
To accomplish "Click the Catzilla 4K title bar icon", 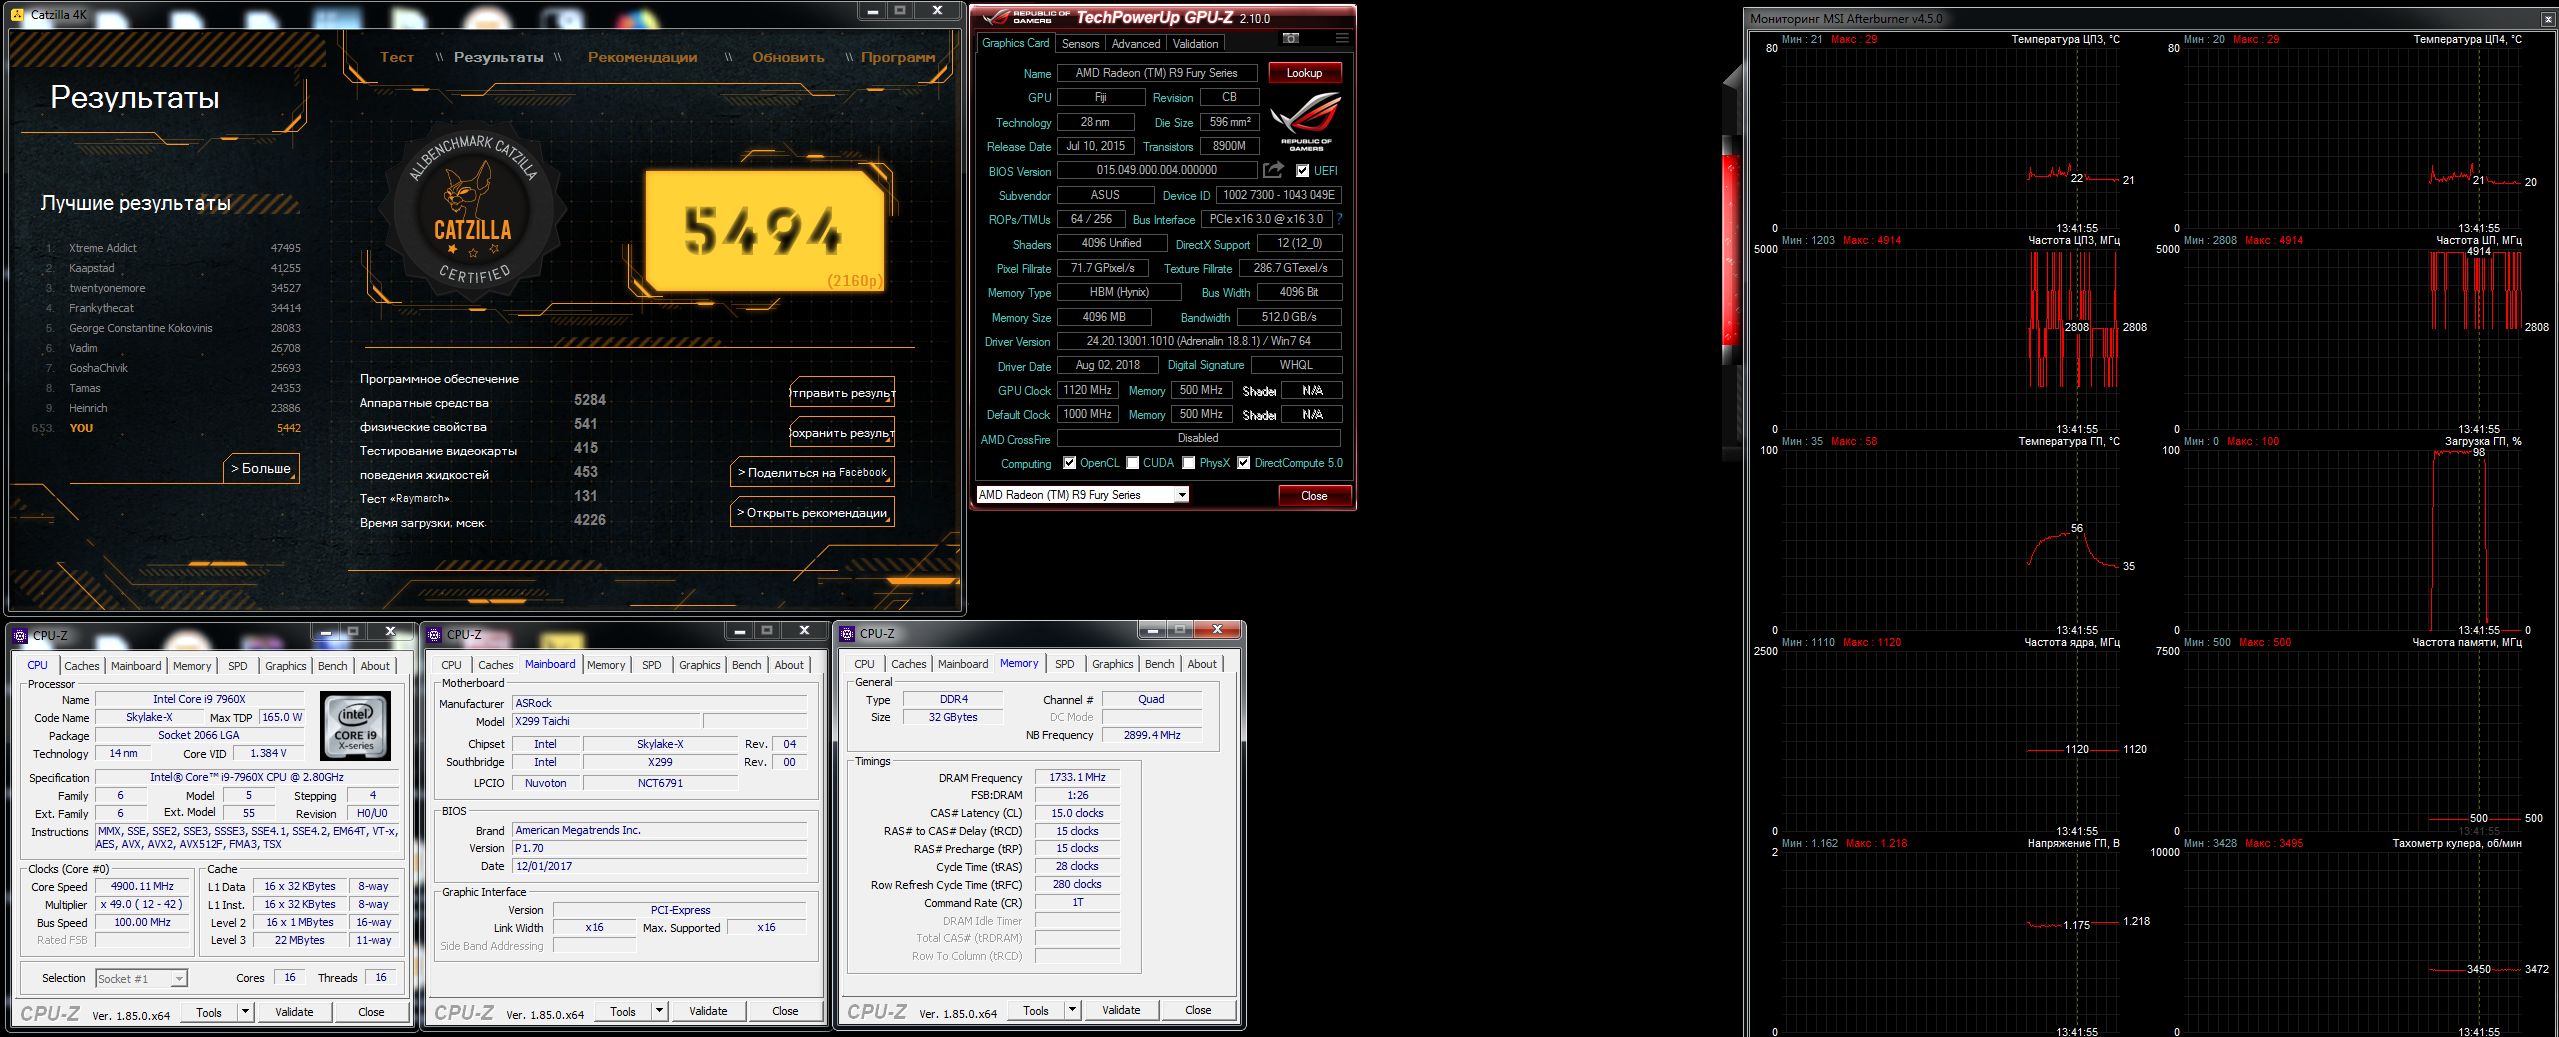I will pyautogui.click(x=17, y=15).
